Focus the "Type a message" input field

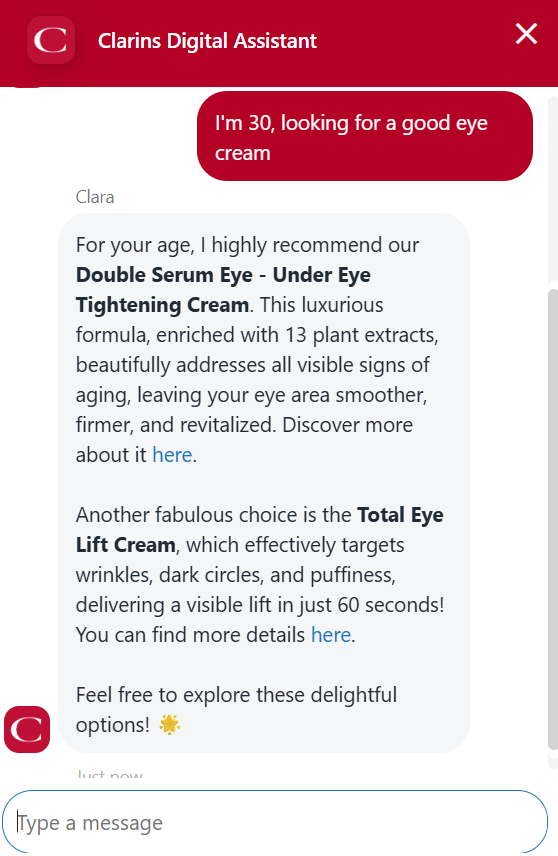coord(275,822)
